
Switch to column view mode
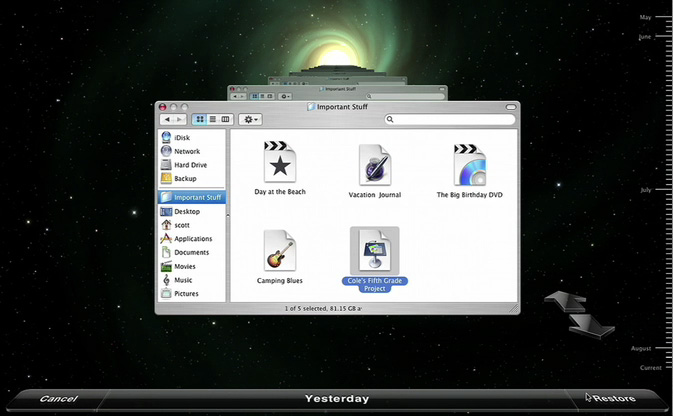point(226,119)
